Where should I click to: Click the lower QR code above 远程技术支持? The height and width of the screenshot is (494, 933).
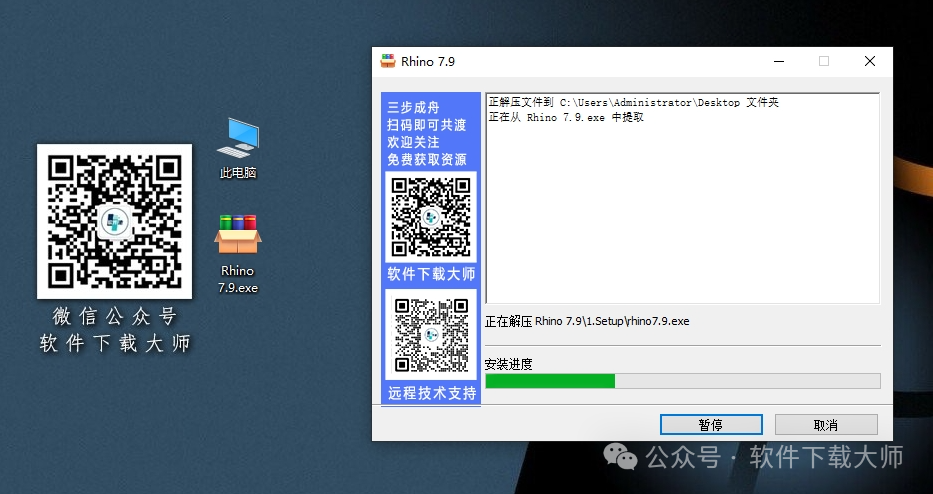(431, 335)
